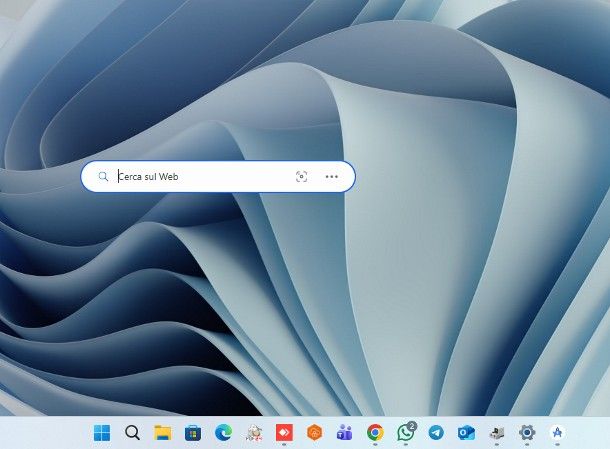Image resolution: width=610 pixels, height=449 pixels.
Task: Launch Microsoft Store from taskbar
Action: 193,433
